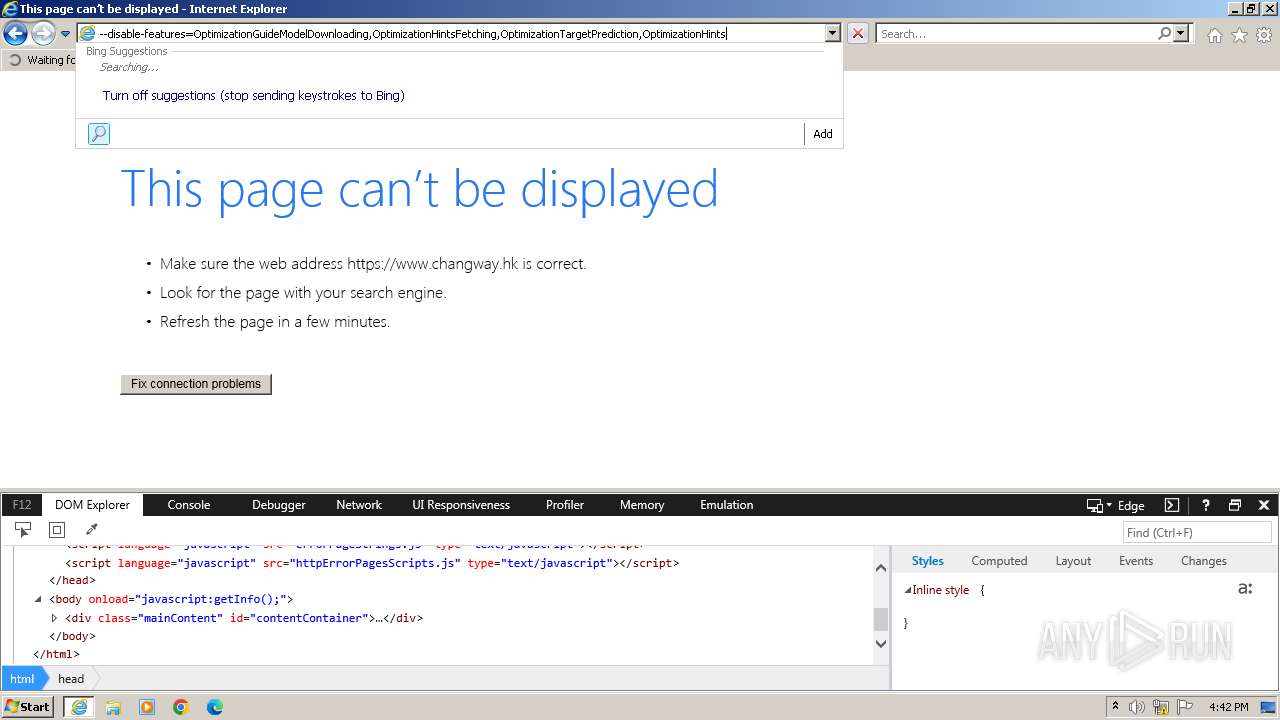Screen dimensions: 1280x720
Task: Activate the Select element tool icon
Action: tap(23, 530)
